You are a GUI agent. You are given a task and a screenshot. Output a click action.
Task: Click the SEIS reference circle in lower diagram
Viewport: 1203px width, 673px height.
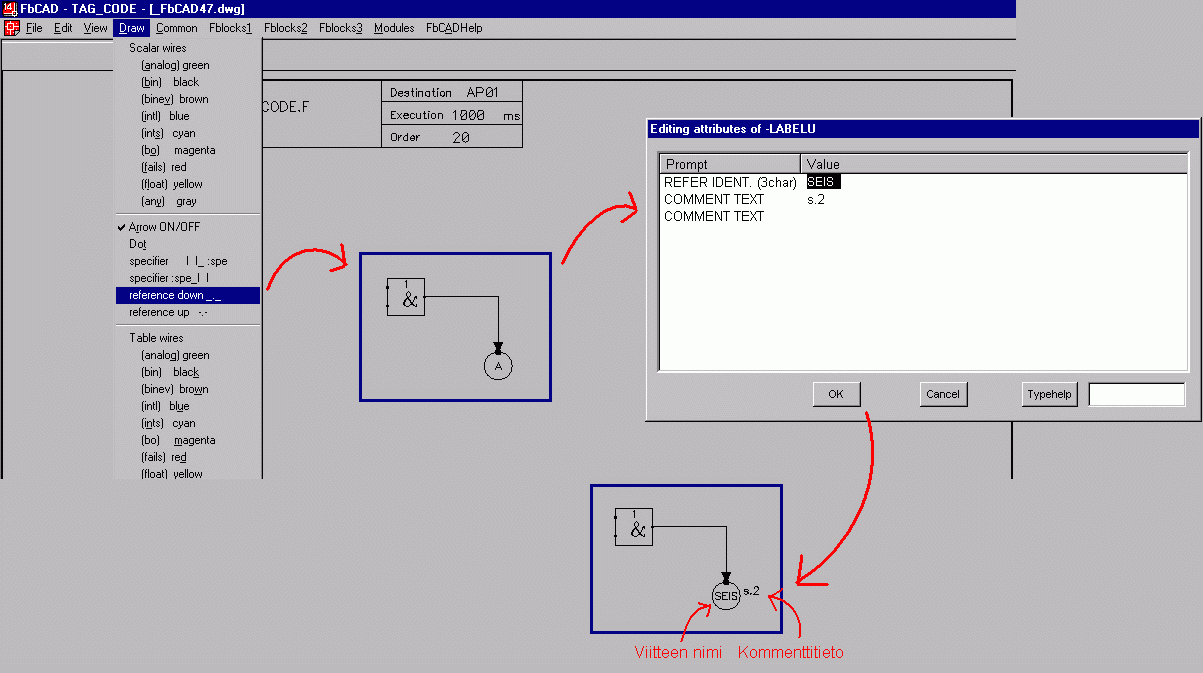pyautogui.click(x=726, y=596)
